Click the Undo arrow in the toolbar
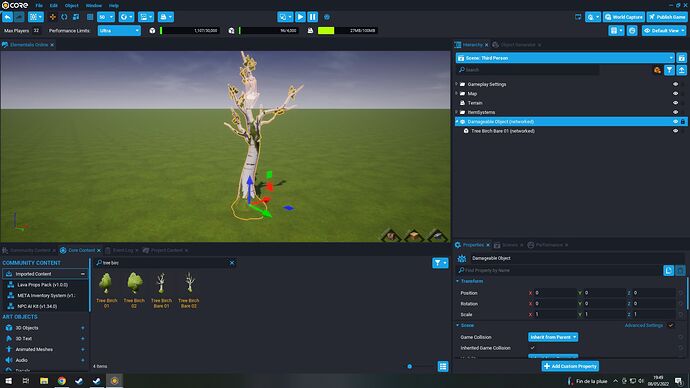This screenshot has height=388, width=690. 7,17
